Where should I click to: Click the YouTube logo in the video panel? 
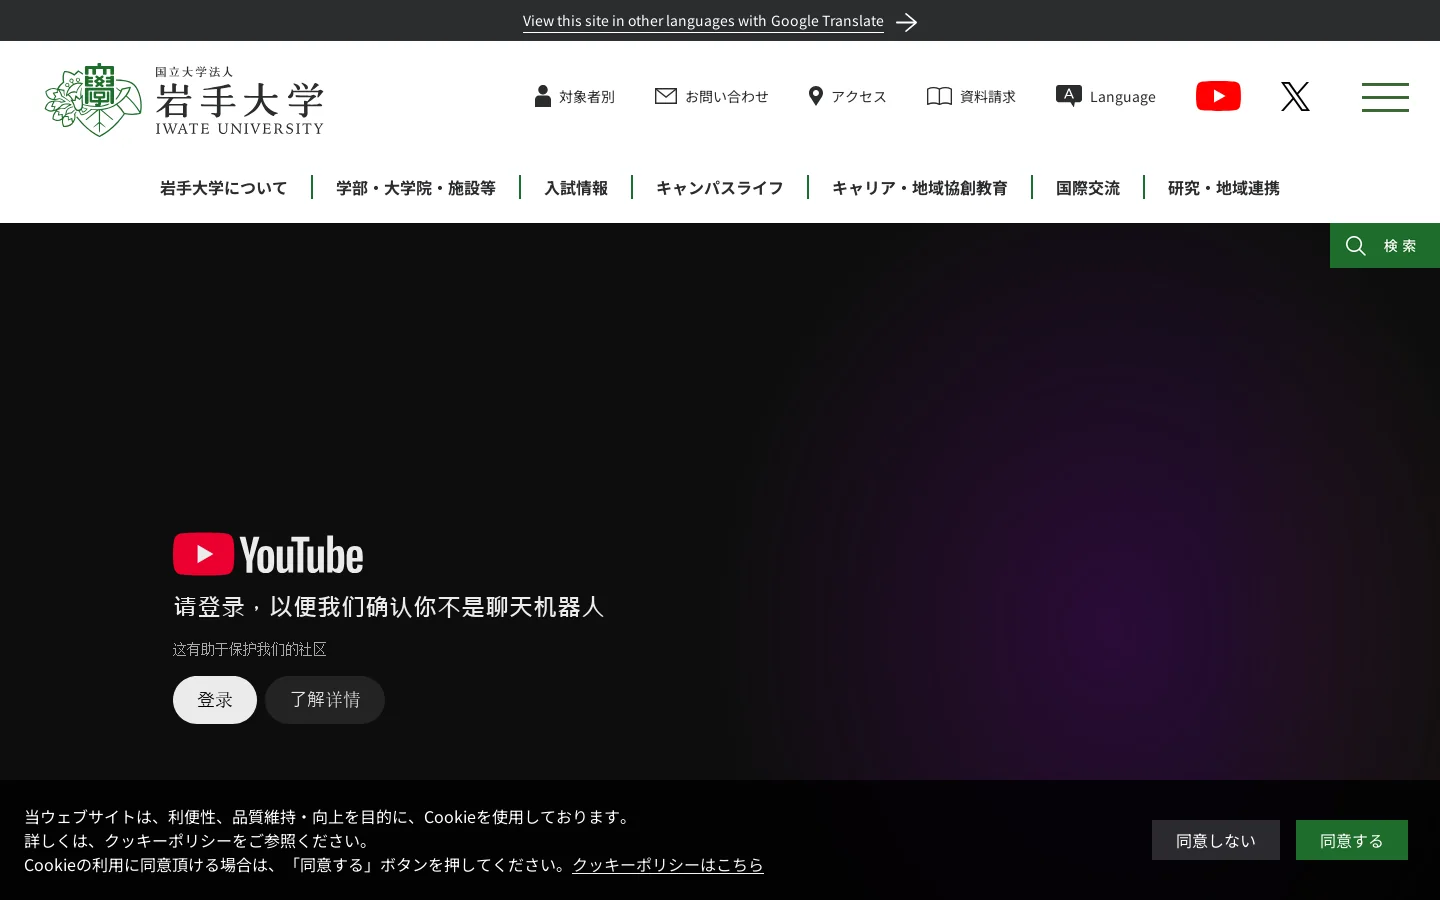click(268, 554)
